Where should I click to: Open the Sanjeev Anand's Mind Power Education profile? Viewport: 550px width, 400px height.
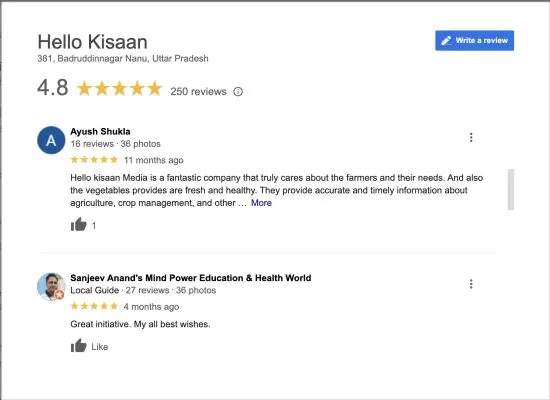(x=190, y=278)
